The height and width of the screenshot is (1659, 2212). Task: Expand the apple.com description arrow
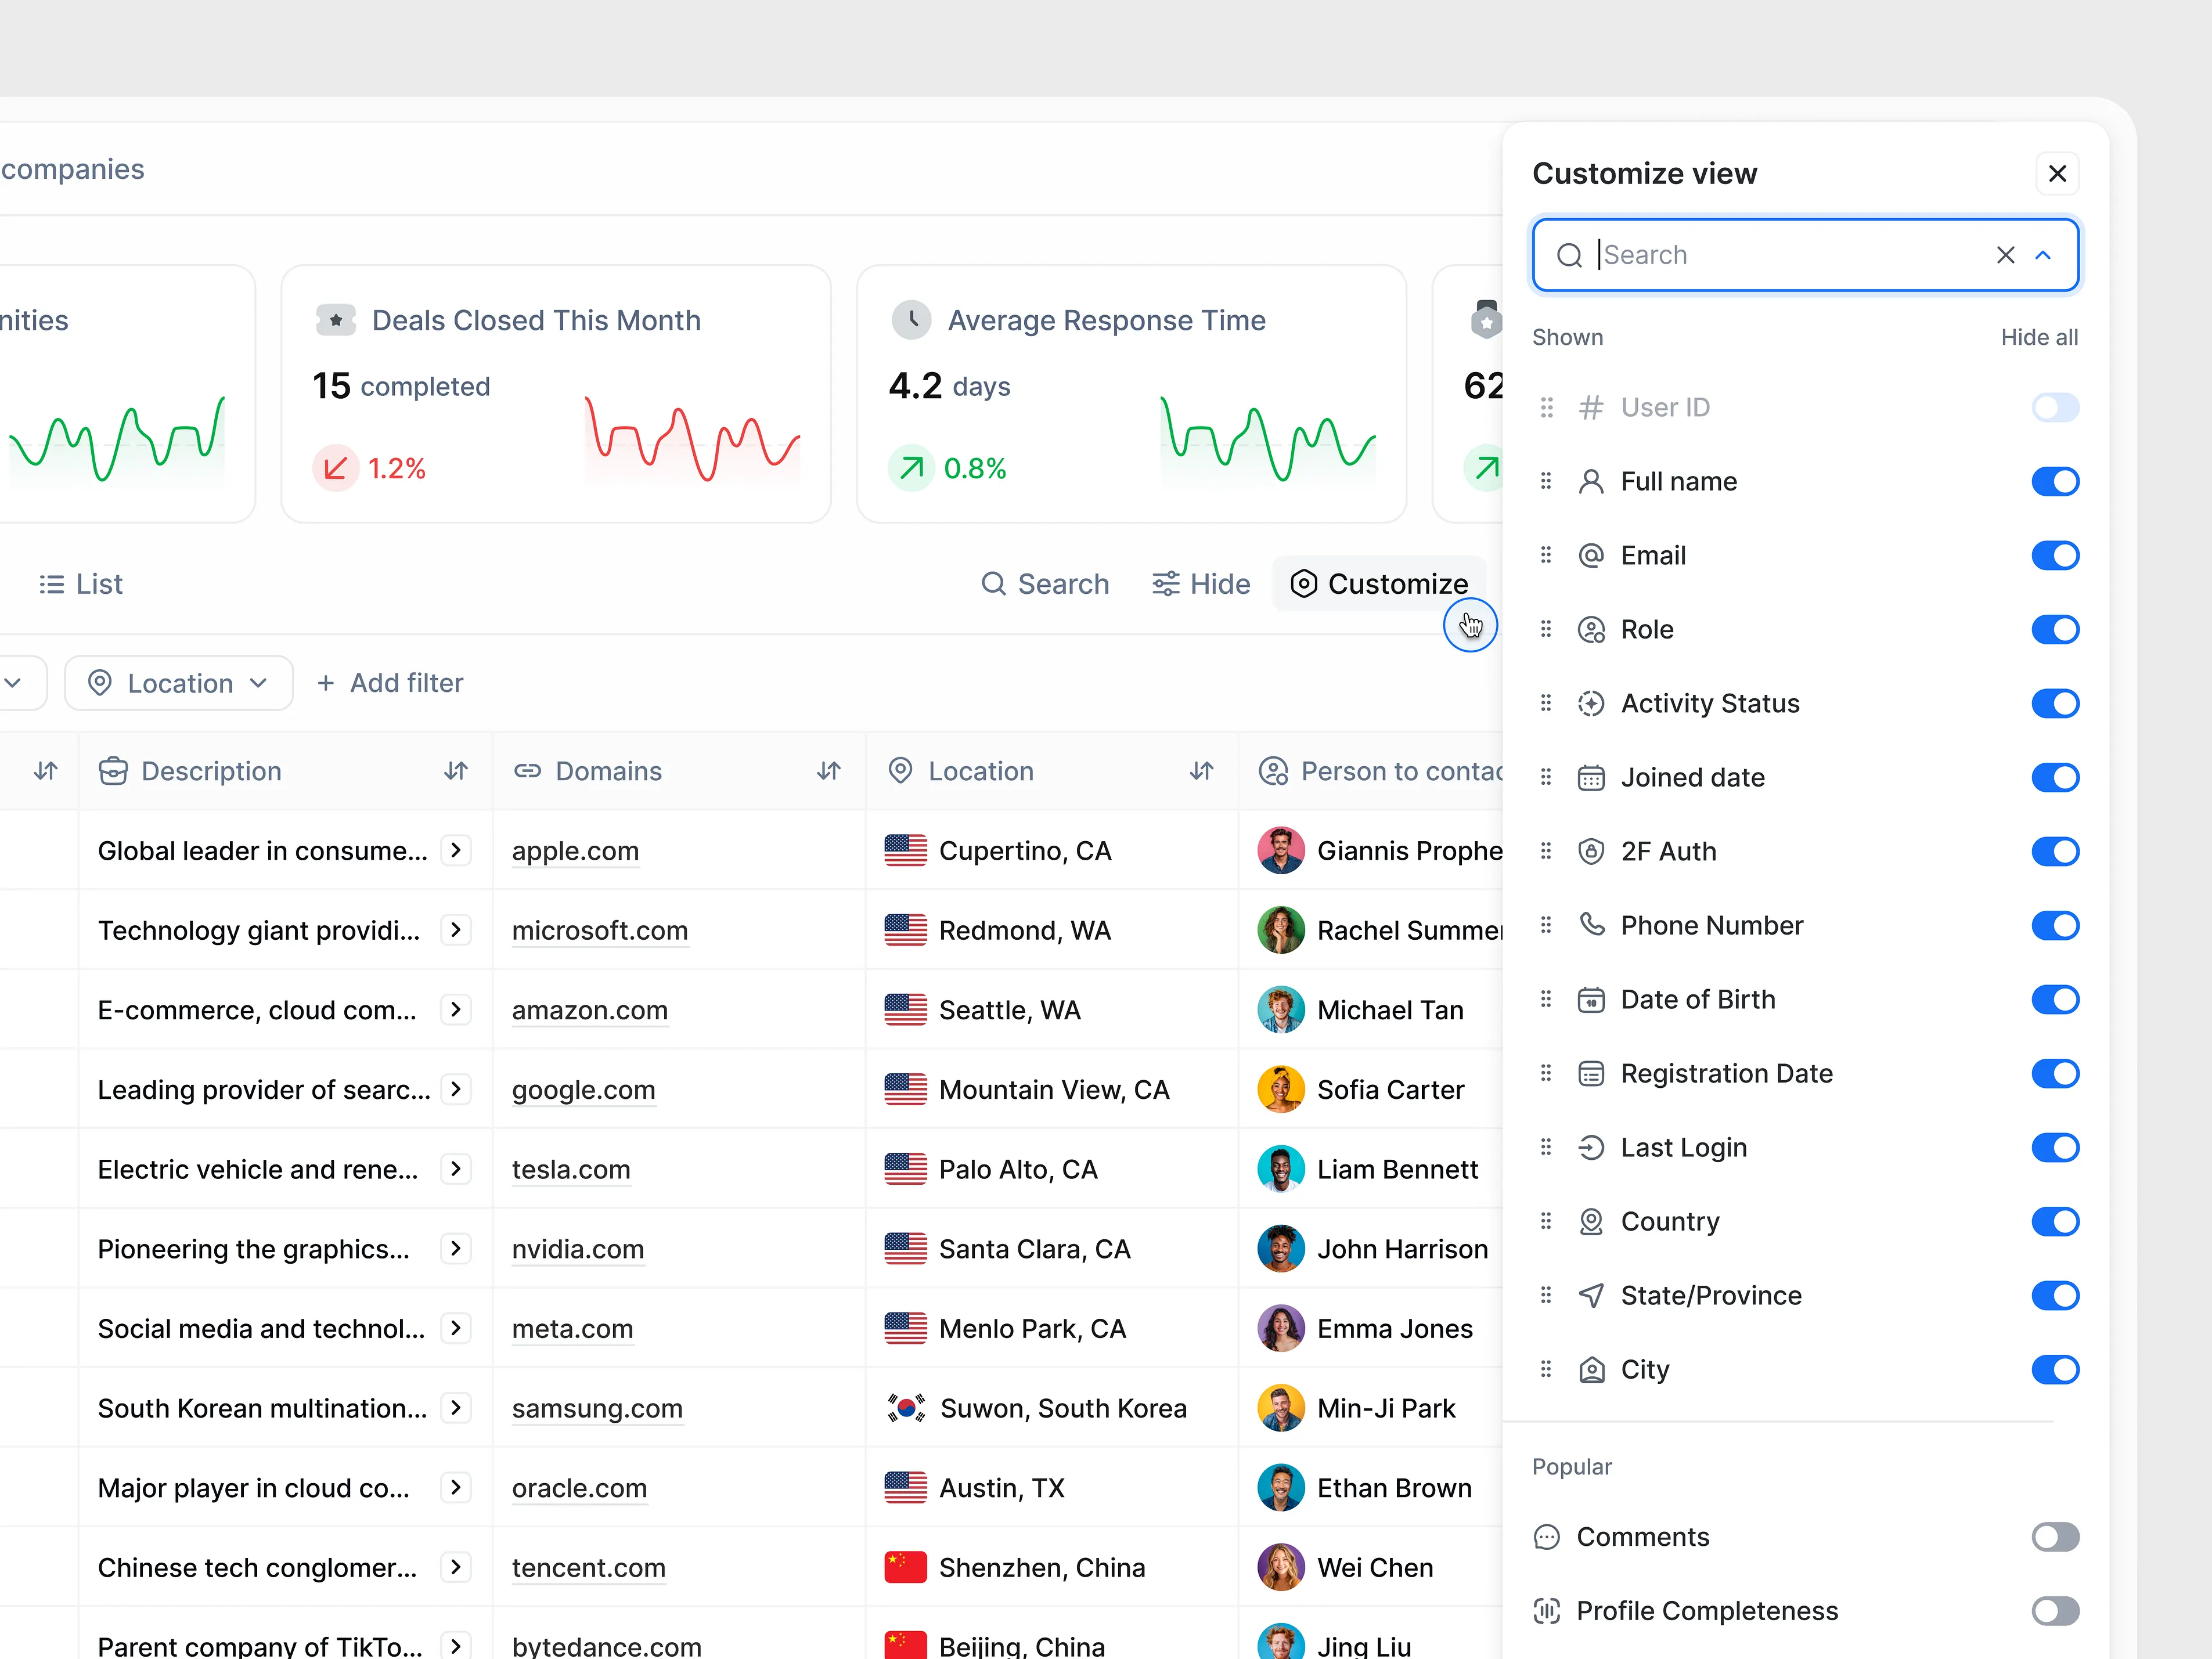click(x=456, y=850)
